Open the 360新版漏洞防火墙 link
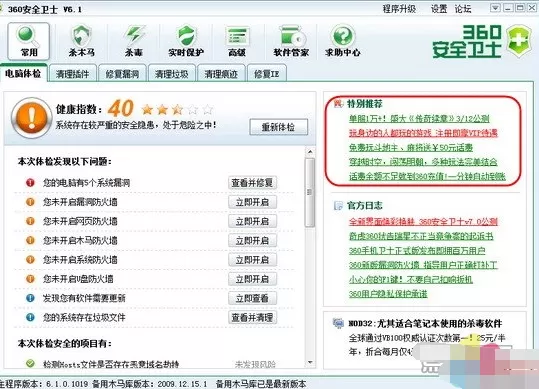This screenshot has height=389, width=539. [x=423, y=265]
